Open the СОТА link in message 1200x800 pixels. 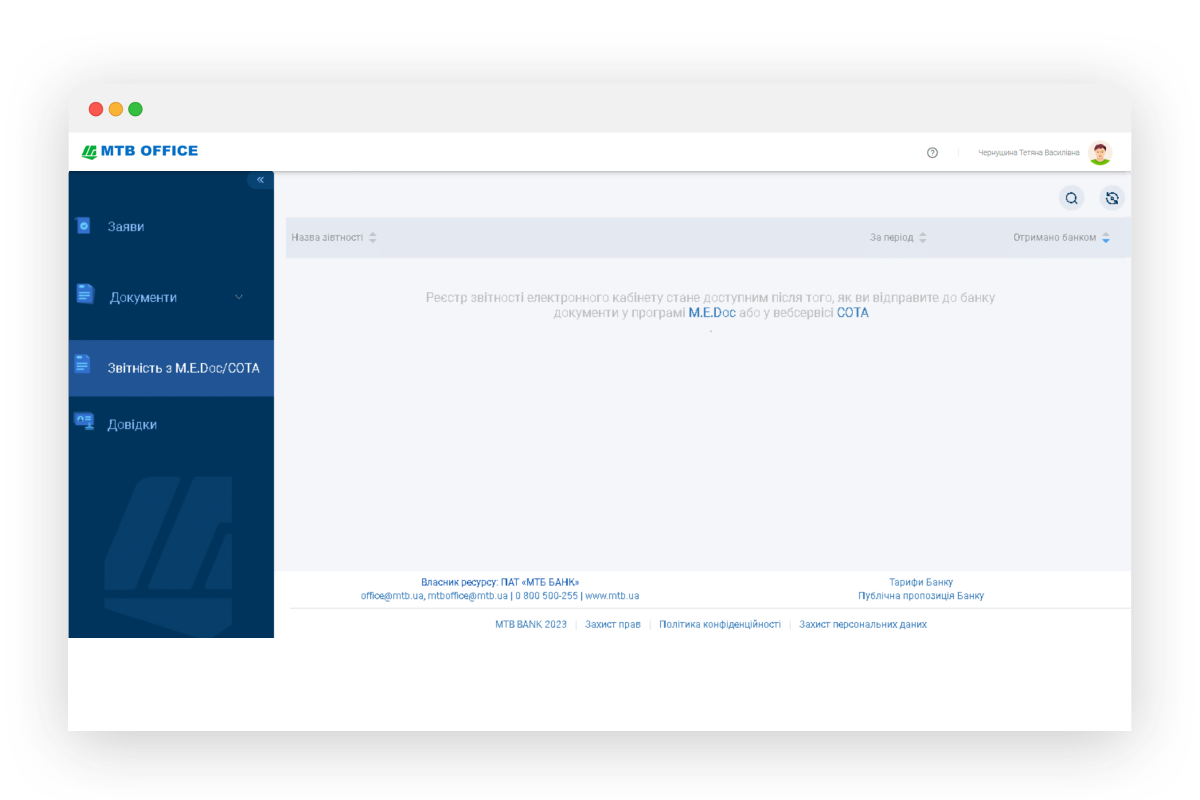tap(852, 313)
